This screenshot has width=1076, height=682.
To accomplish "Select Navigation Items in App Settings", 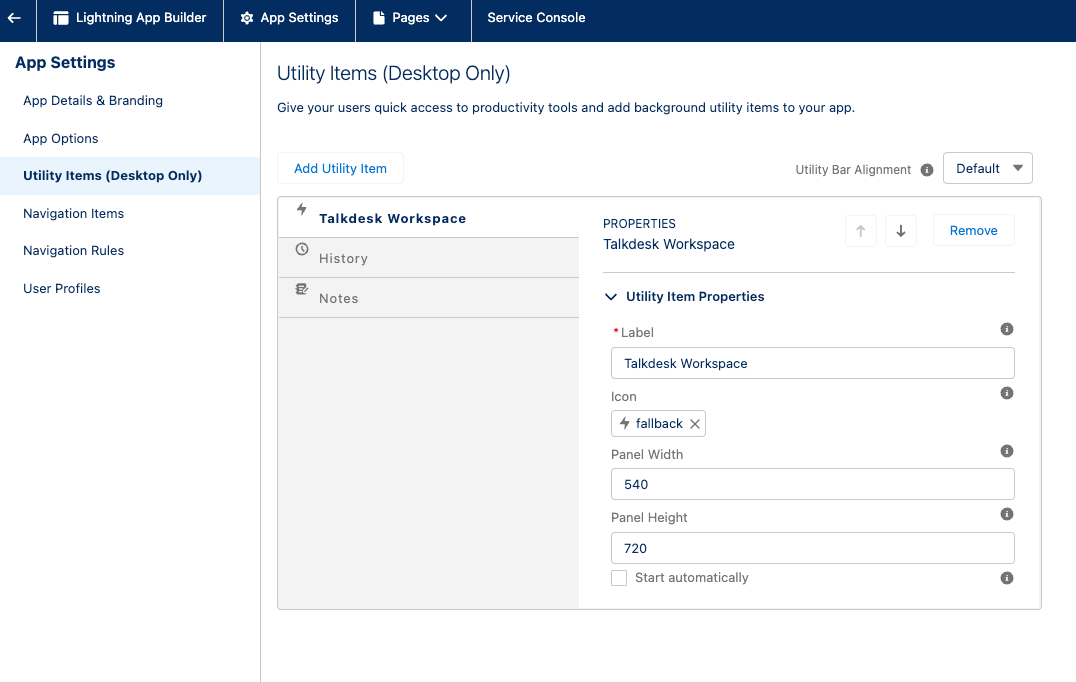I will tap(73, 213).
